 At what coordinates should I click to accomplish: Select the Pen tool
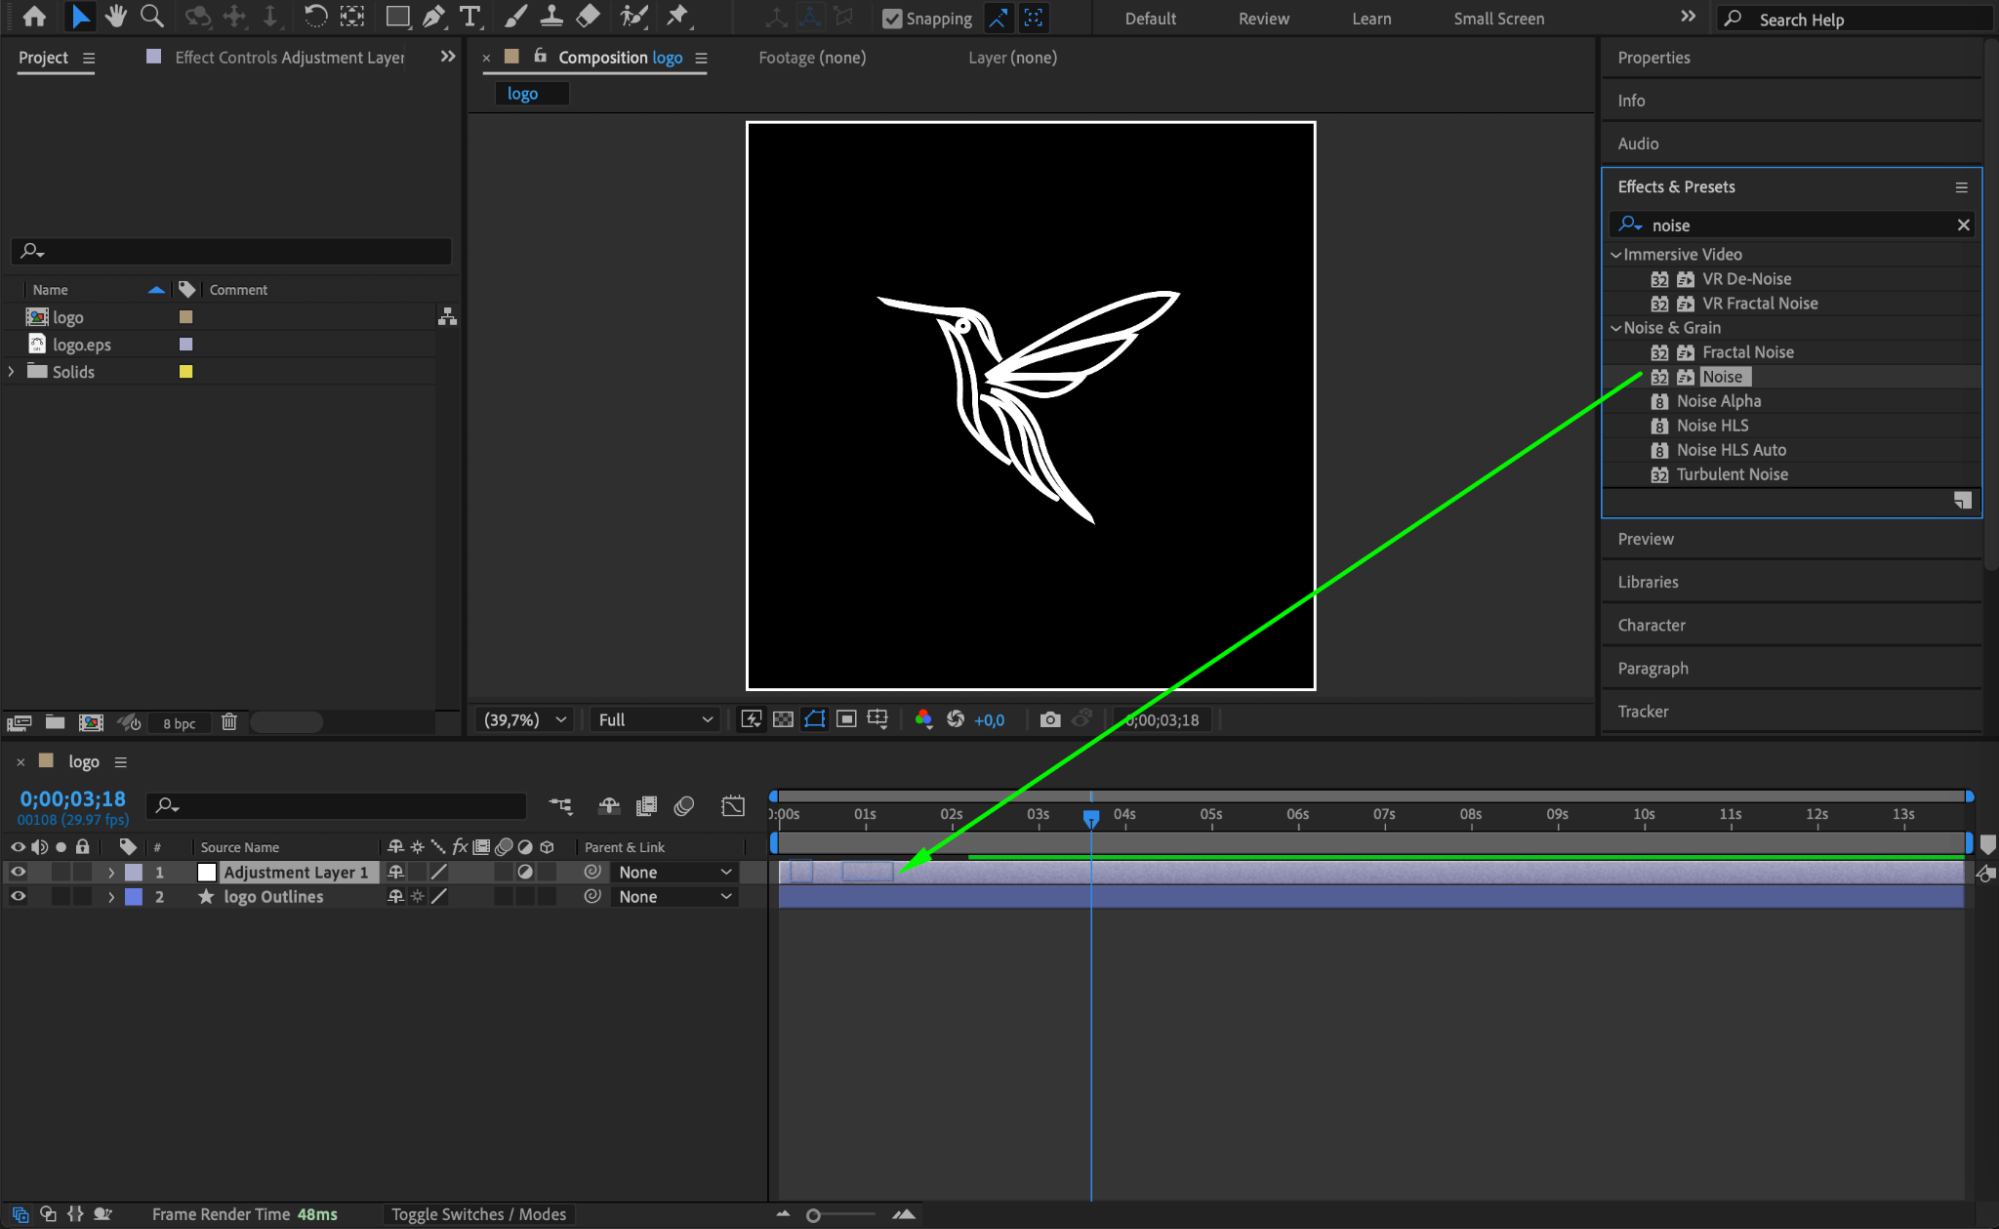(x=434, y=16)
